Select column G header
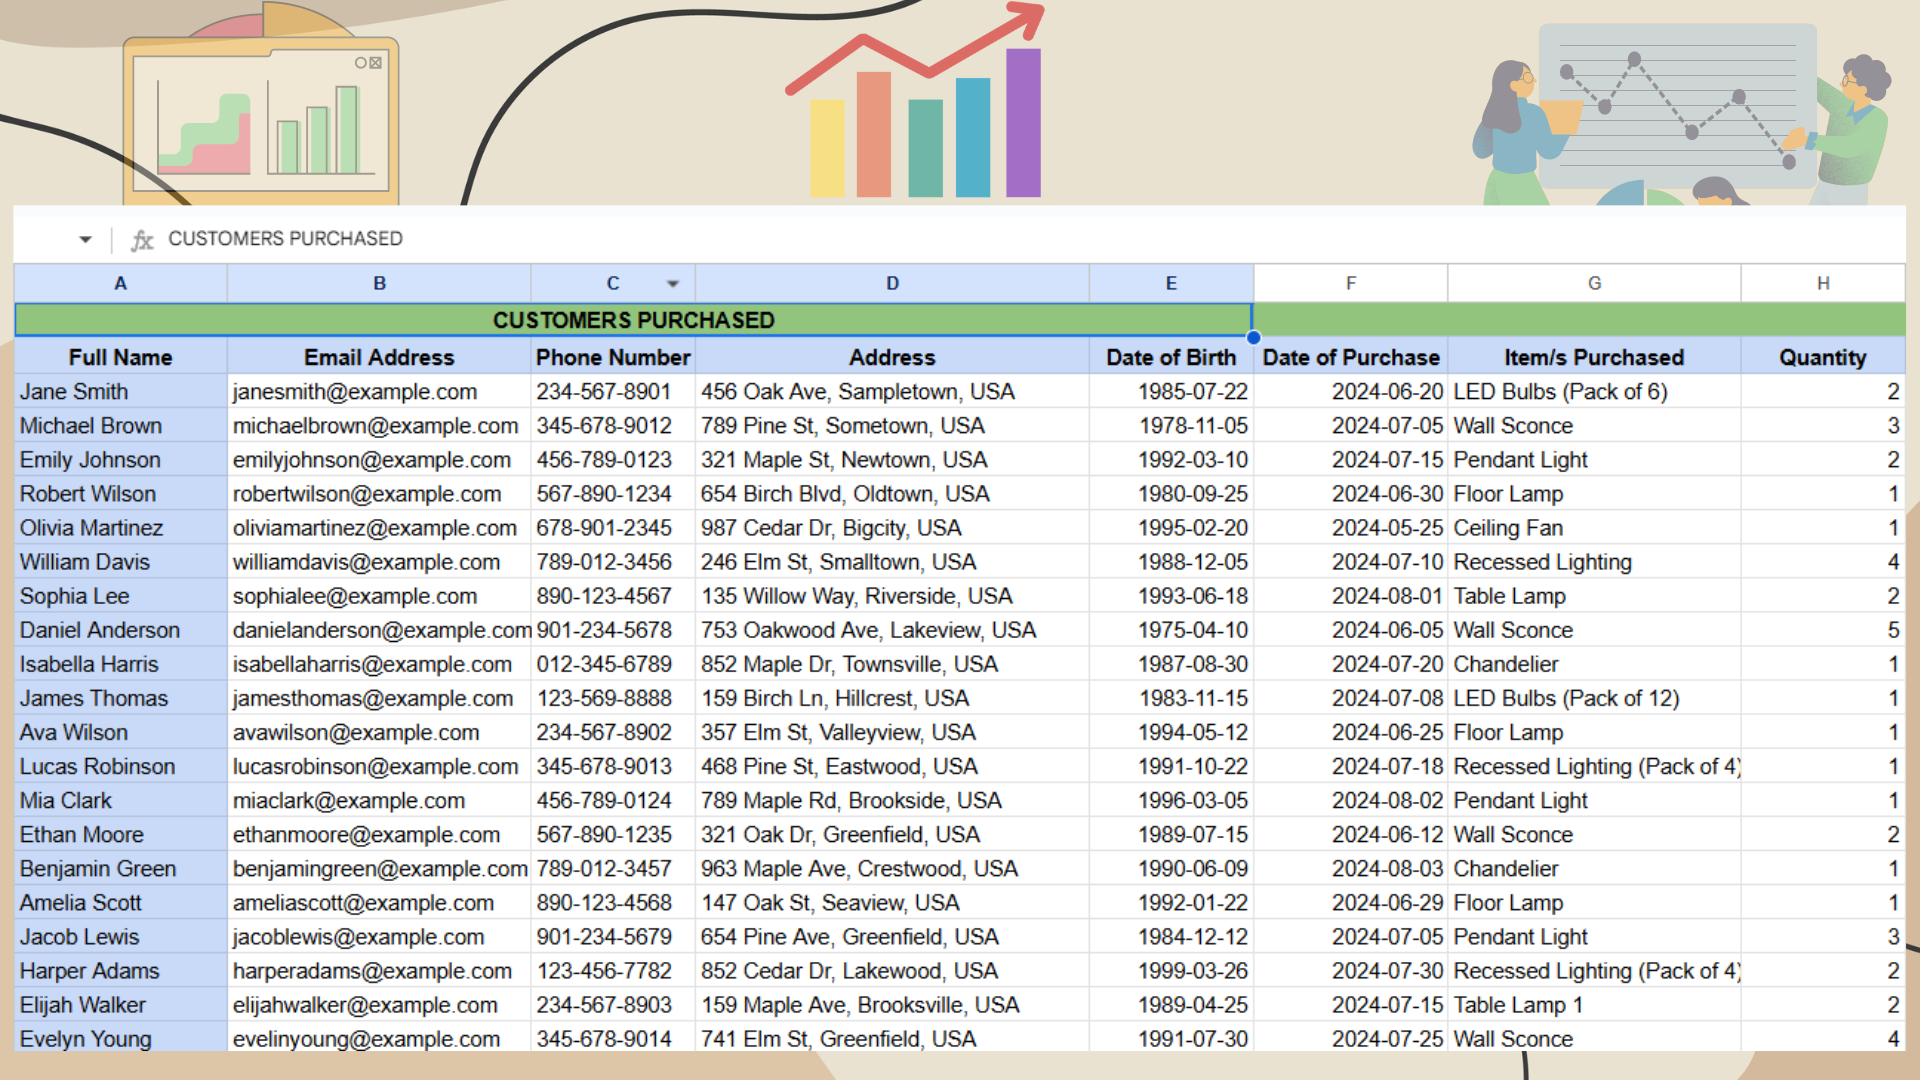 click(1594, 284)
